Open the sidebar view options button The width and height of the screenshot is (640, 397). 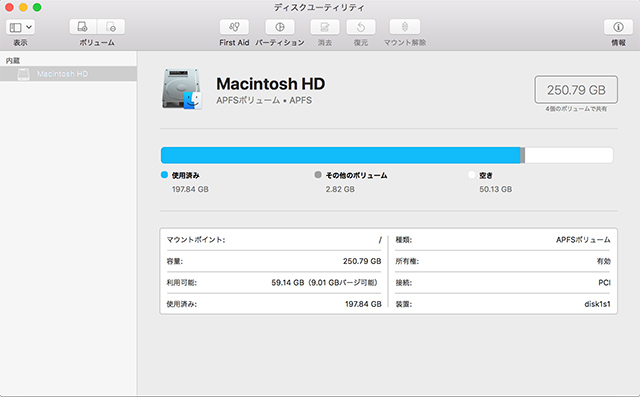pyautogui.click(x=20, y=27)
